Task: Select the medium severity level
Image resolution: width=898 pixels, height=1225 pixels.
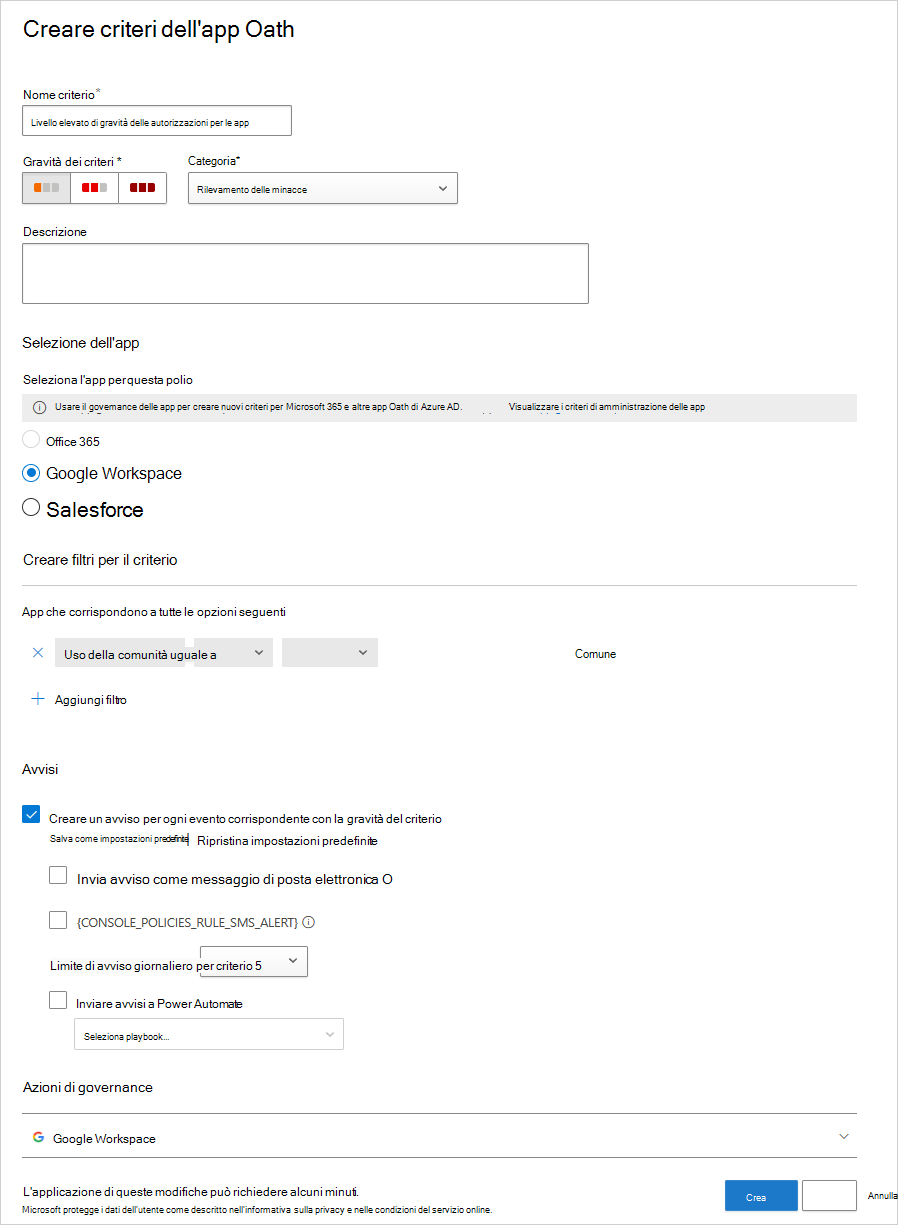Action: 94,187
